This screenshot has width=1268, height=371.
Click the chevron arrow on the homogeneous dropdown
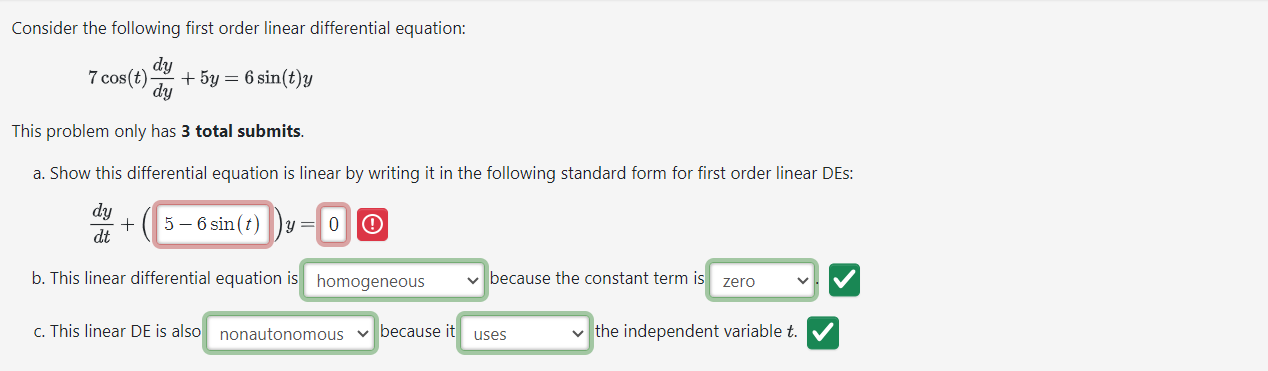pyautogui.click(x=472, y=281)
